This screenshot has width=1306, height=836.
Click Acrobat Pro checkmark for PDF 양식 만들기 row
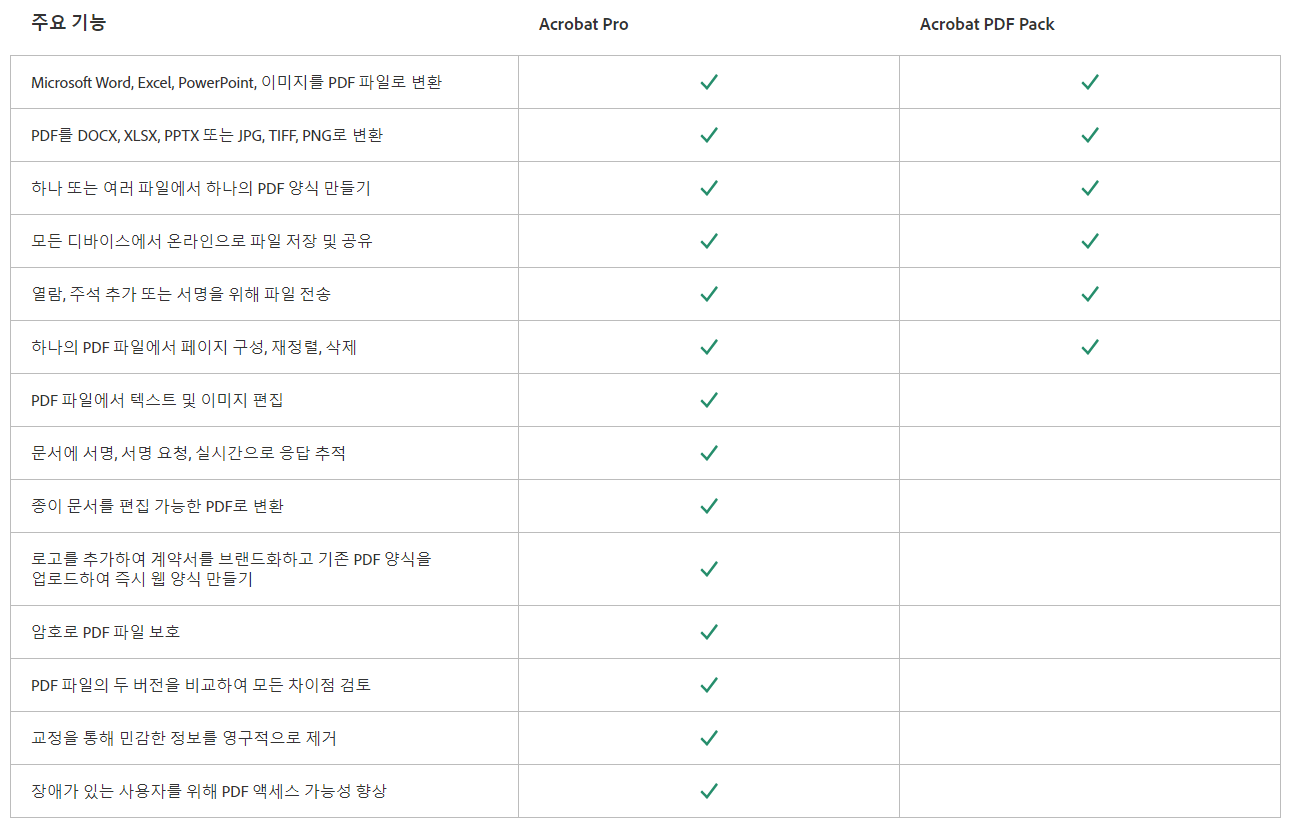tap(709, 188)
